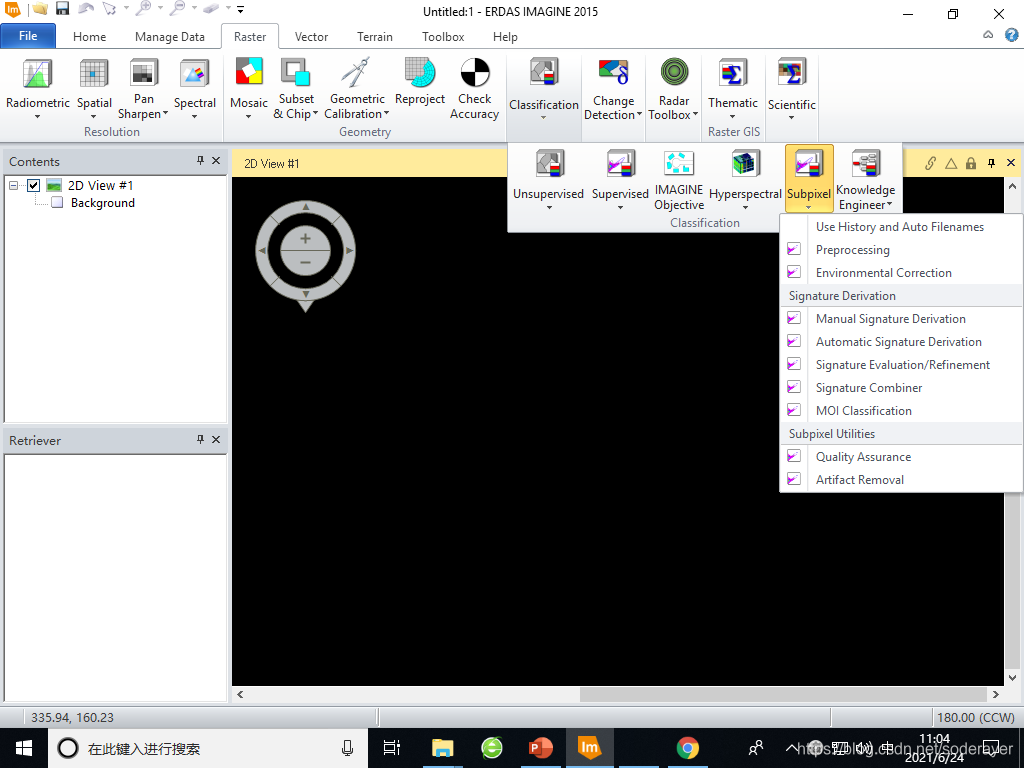The height and width of the screenshot is (768, 1024).
Task: Select MOI Classification entry
Action: coord(901,410)
